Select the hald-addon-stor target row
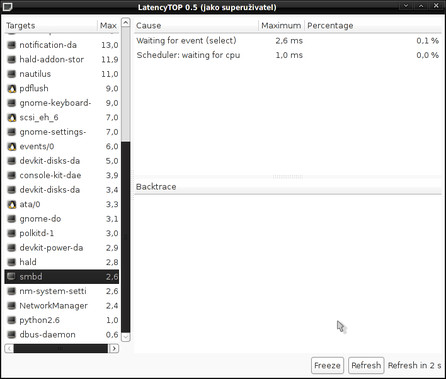 click(x=62, y=60)
